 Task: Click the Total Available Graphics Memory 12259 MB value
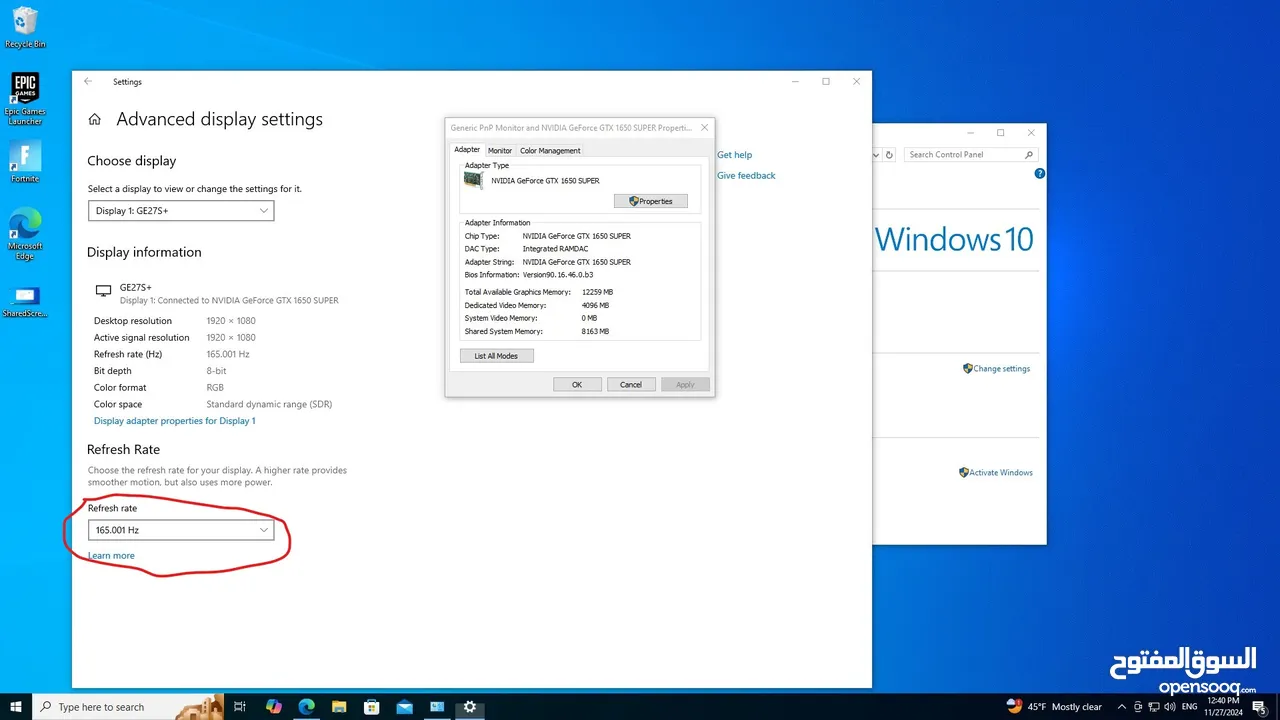pos(597,292)
